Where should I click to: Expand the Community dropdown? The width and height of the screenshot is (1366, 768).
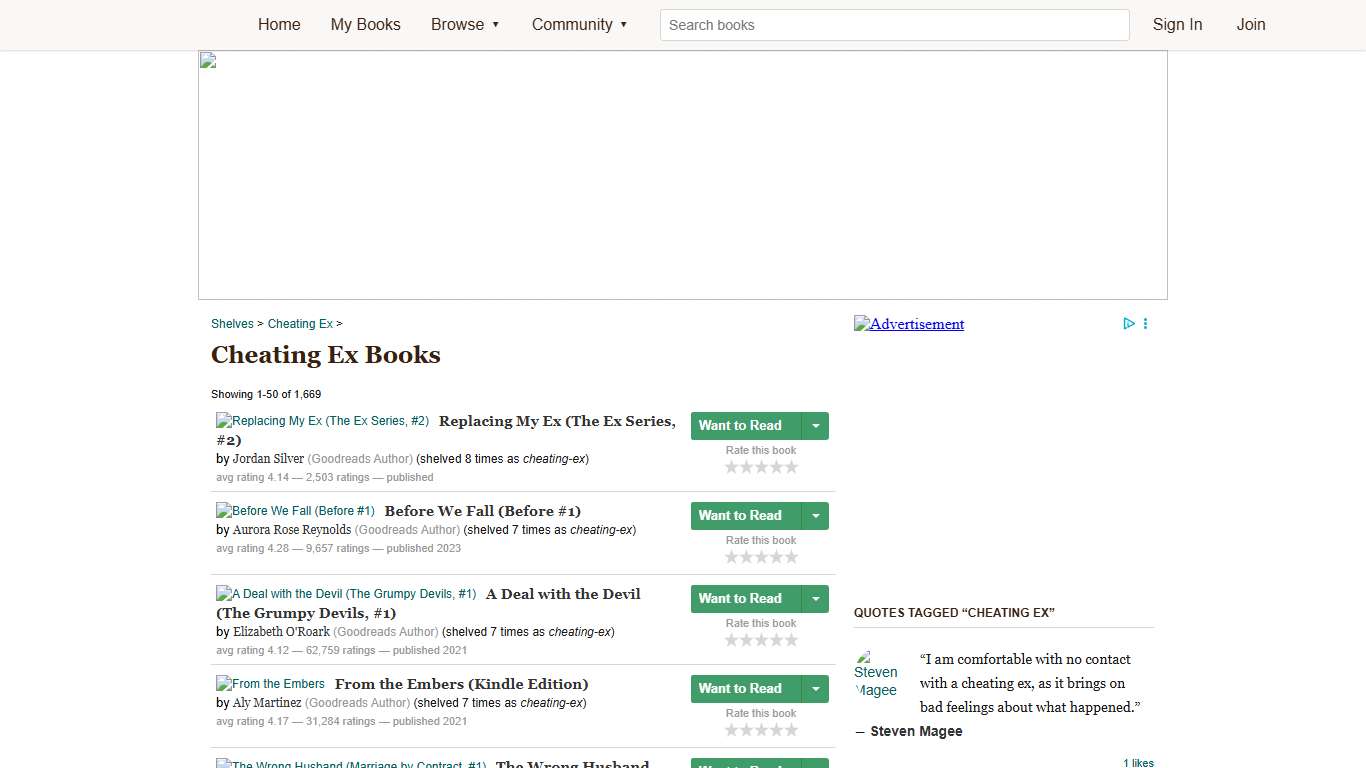coord(580,24)
